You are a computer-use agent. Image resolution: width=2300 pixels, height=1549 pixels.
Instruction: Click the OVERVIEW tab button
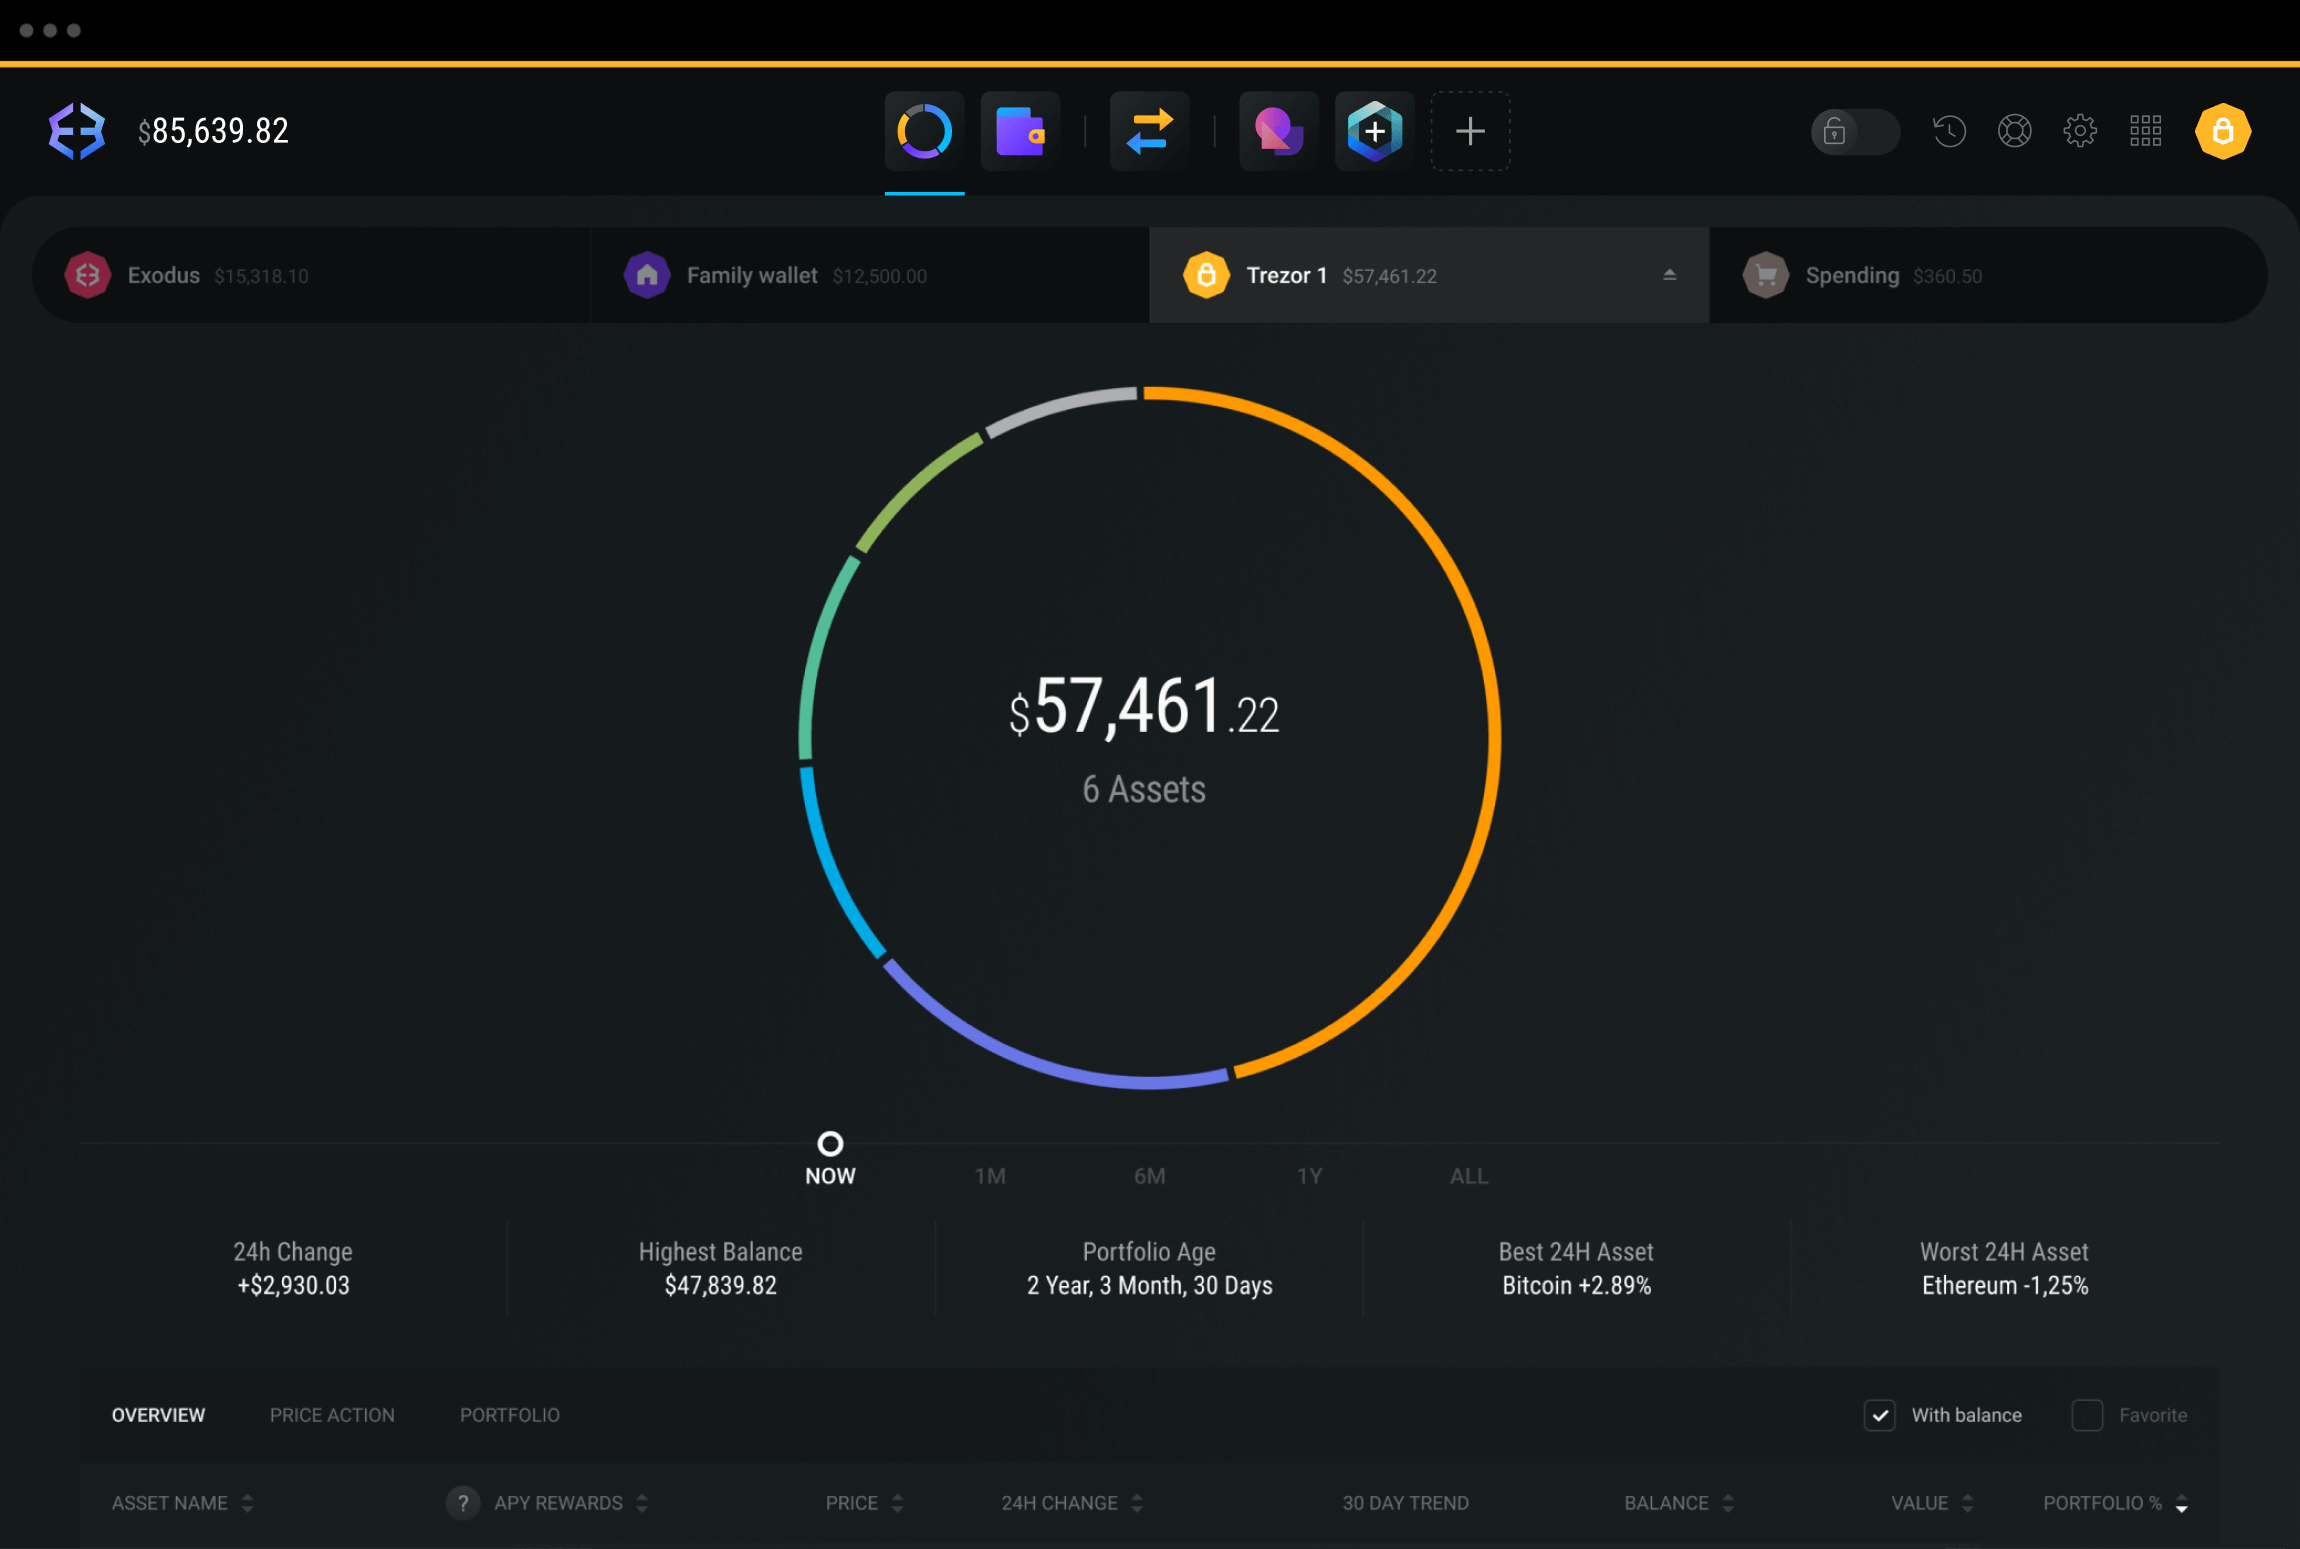(156, 1416)
